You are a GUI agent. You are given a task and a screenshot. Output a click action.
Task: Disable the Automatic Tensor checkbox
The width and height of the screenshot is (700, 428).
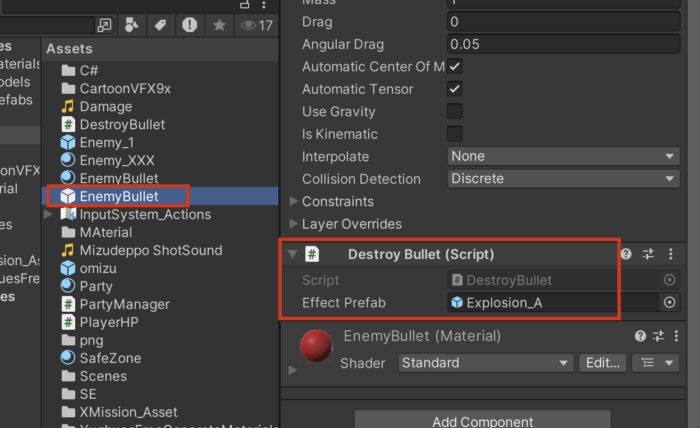[x=455, y=89]
